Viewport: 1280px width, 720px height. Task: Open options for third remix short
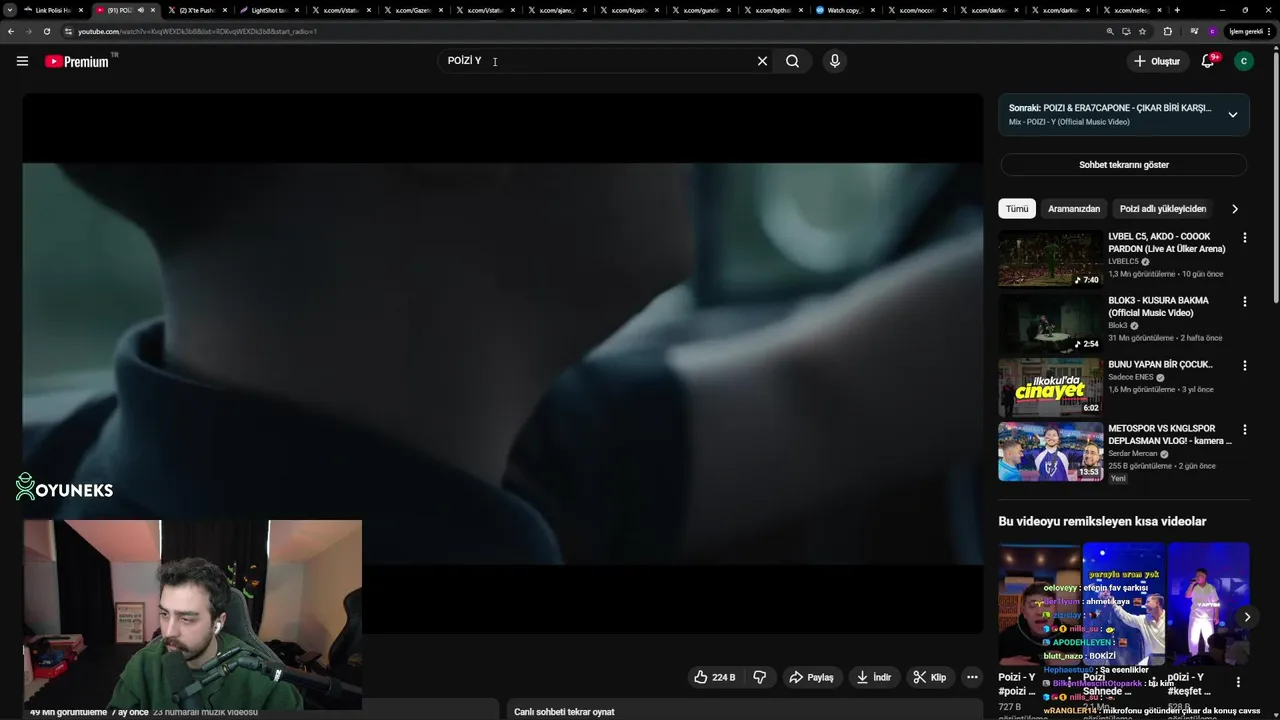pyautogui.click(x=1238, y=682)
